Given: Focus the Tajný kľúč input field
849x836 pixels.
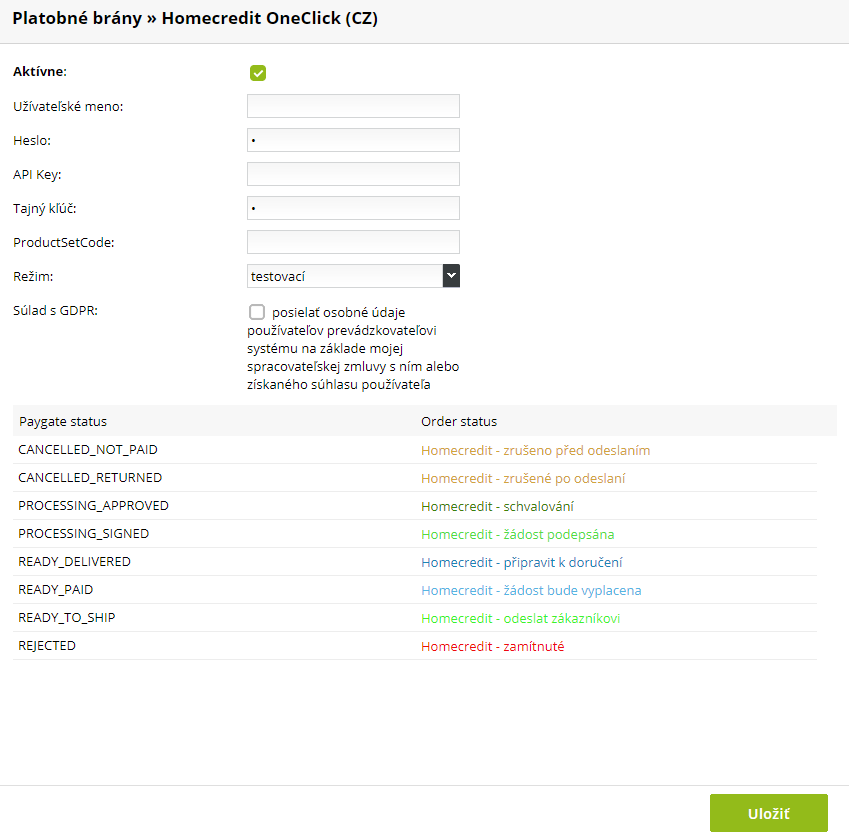Looking at the screenshot, I should coord(353,208).
